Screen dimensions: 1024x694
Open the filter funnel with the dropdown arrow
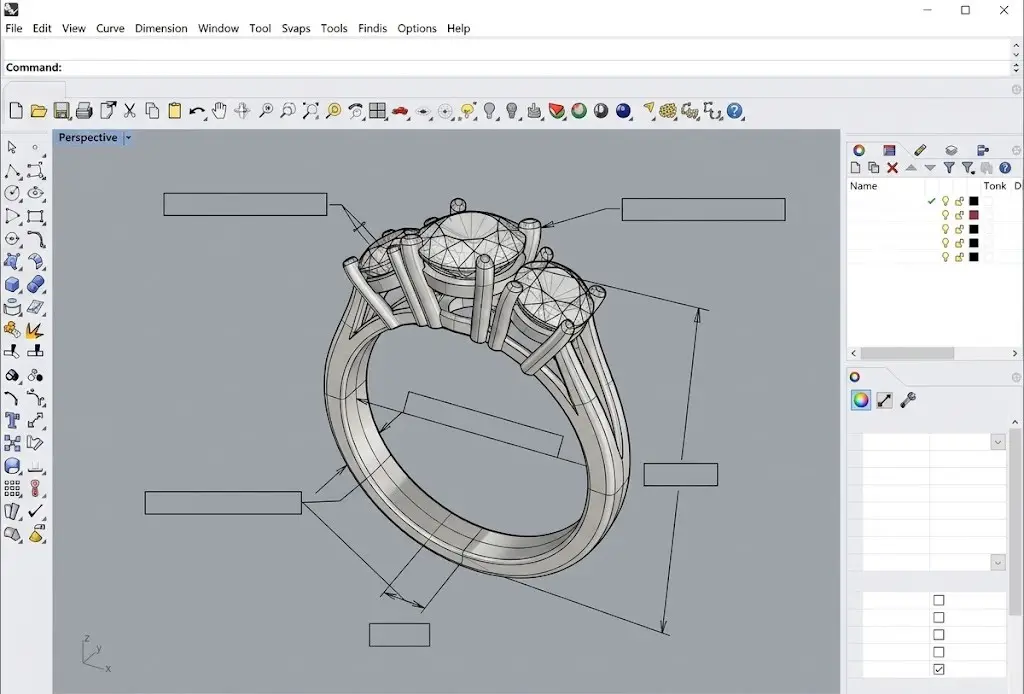(968, 168)
